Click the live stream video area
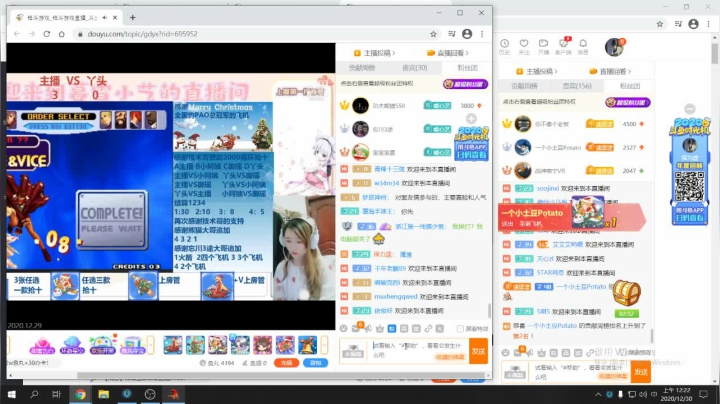The image size is (720, 404). 171,186
